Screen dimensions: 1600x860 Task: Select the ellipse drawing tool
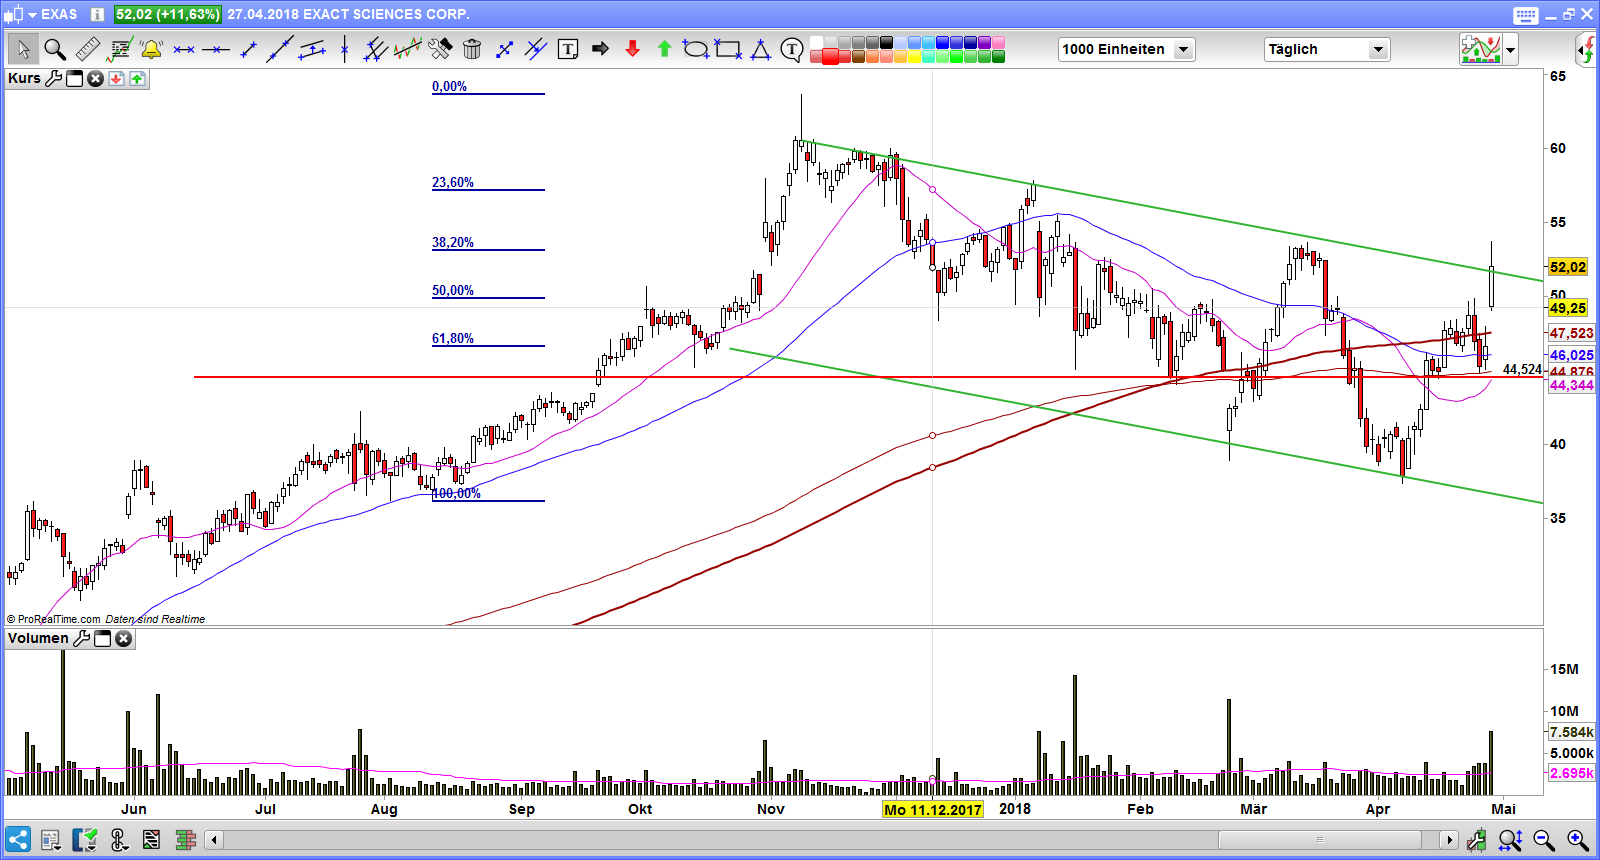[695, 49]
